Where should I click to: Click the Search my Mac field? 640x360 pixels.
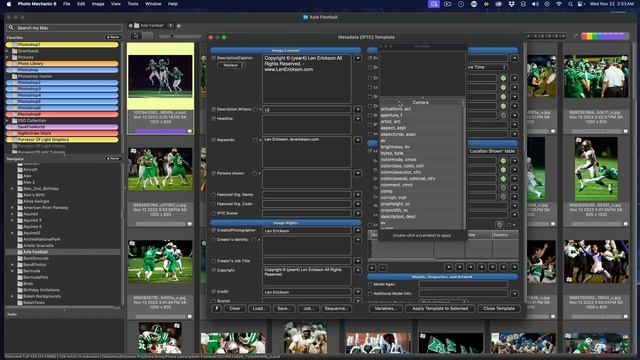click(64, 28)
